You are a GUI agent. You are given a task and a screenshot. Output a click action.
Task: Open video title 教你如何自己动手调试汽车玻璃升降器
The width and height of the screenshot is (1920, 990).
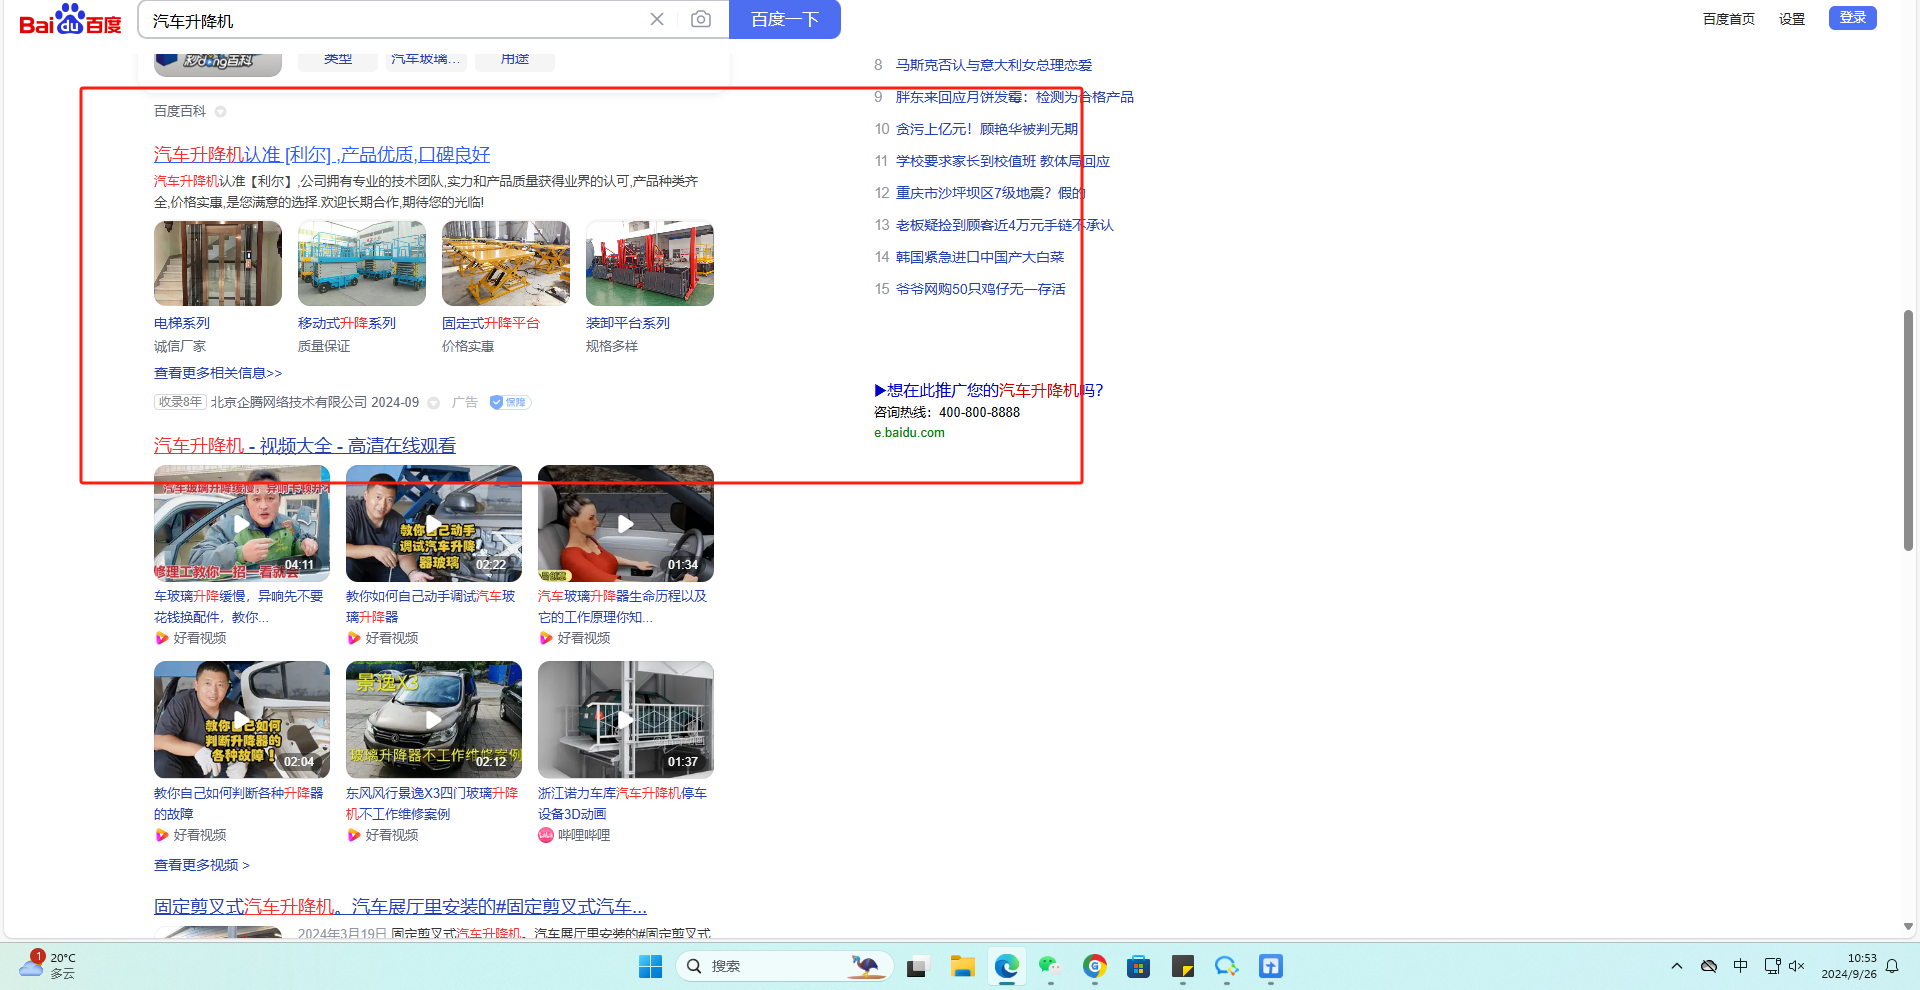click(431, 606)
